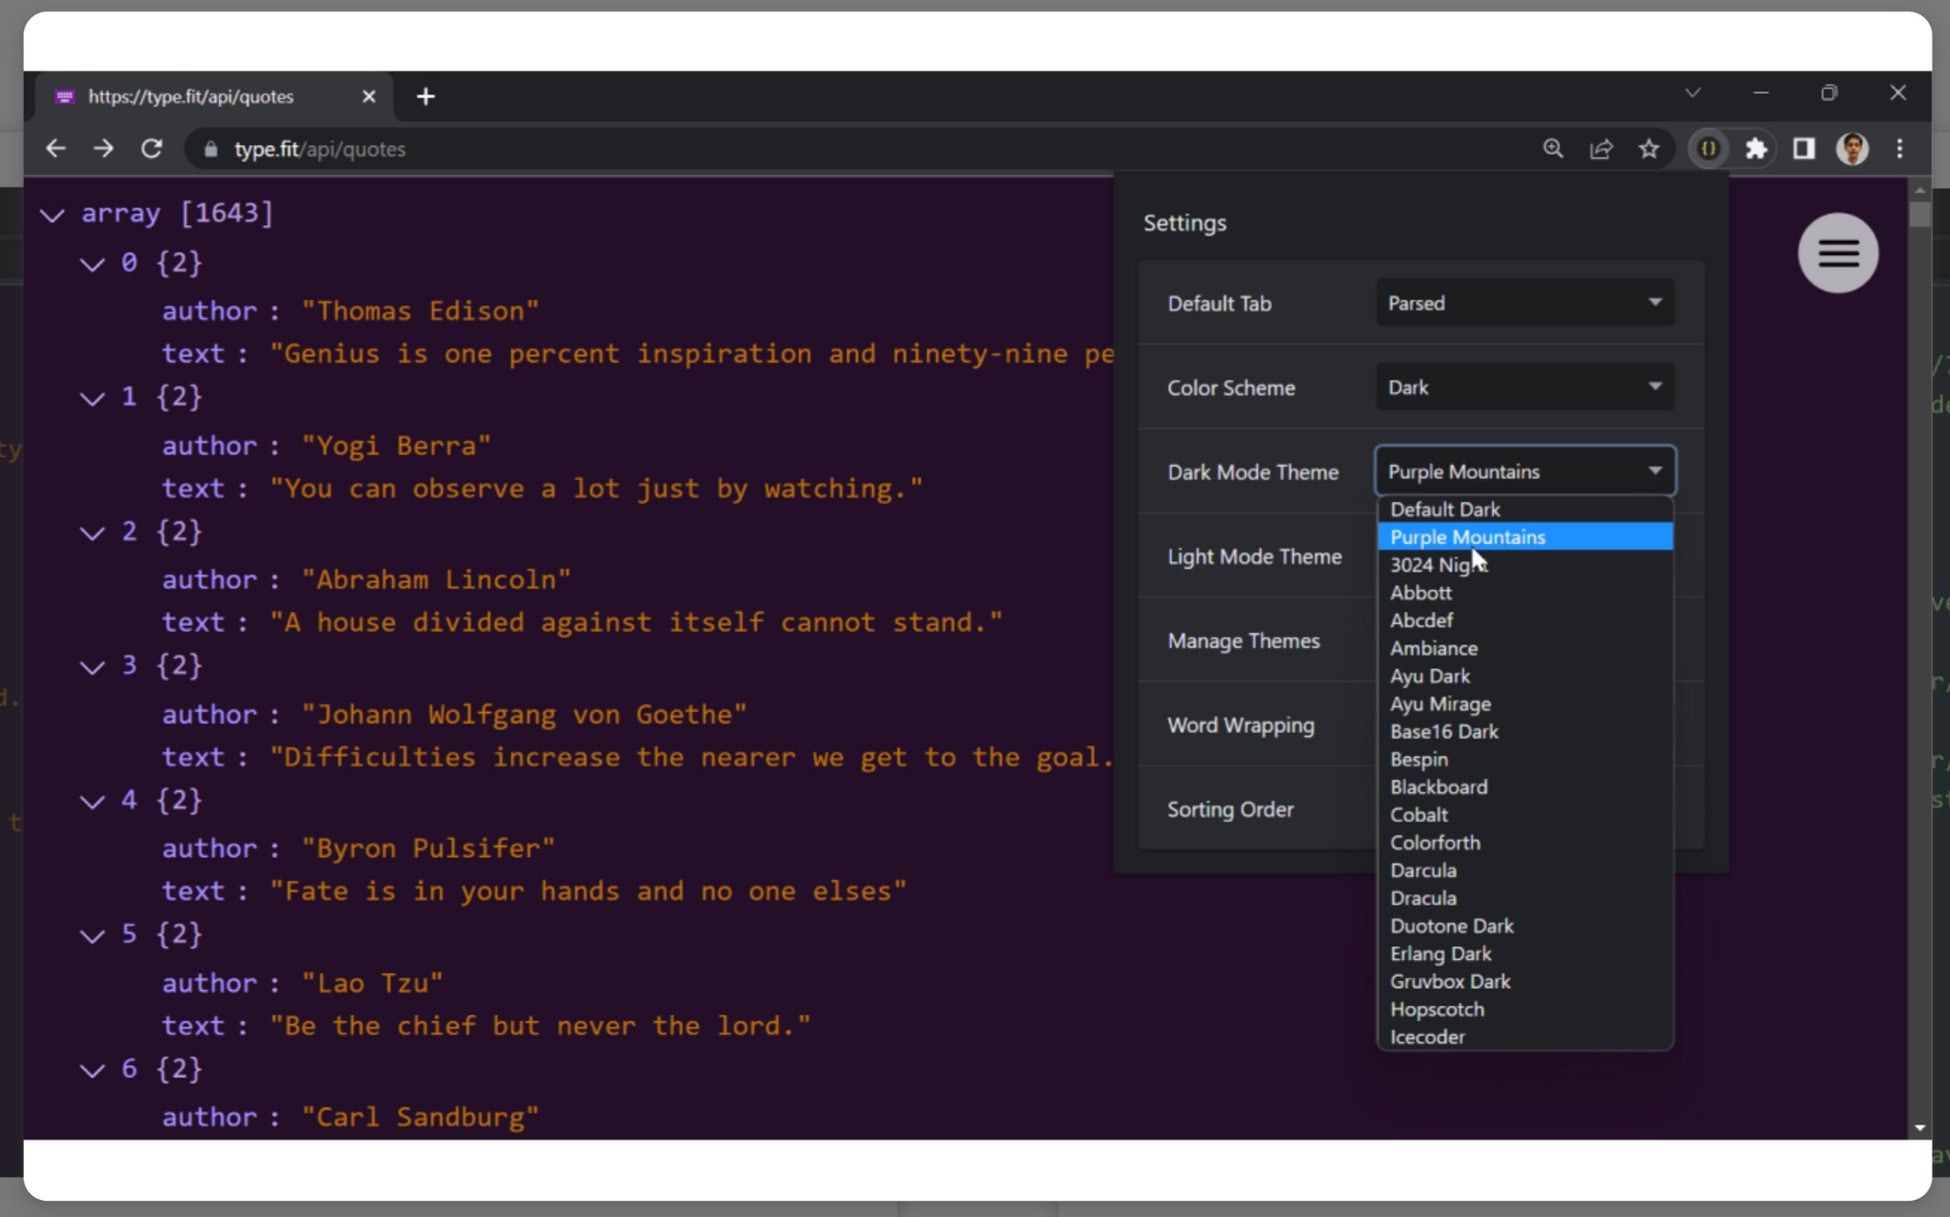Click the reload/refresh page icon
1950x1217 pixels.
coord(153,149)
